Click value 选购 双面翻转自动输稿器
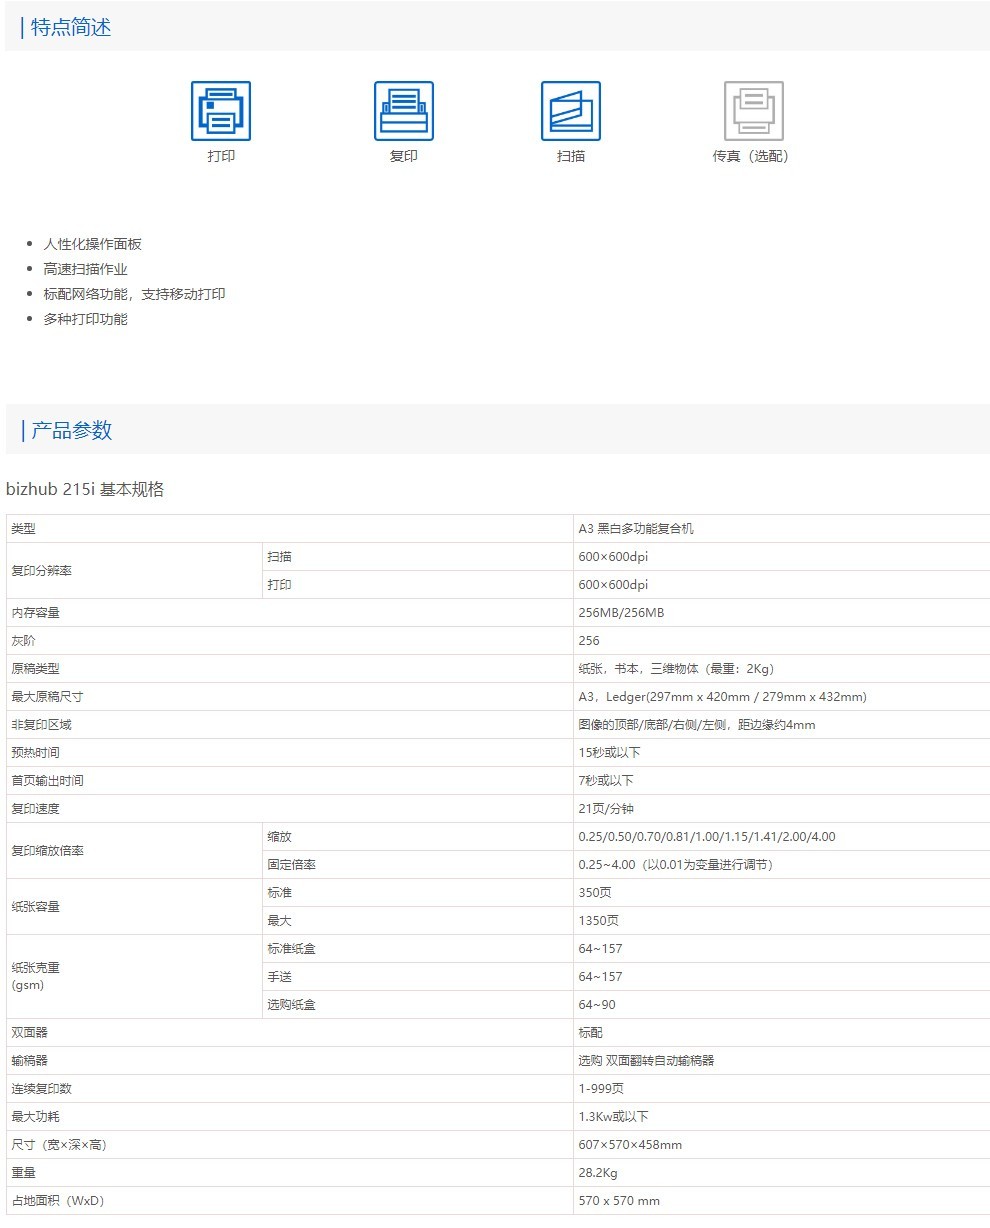This screenshot has height=1228, width=990. [646, 1061]
